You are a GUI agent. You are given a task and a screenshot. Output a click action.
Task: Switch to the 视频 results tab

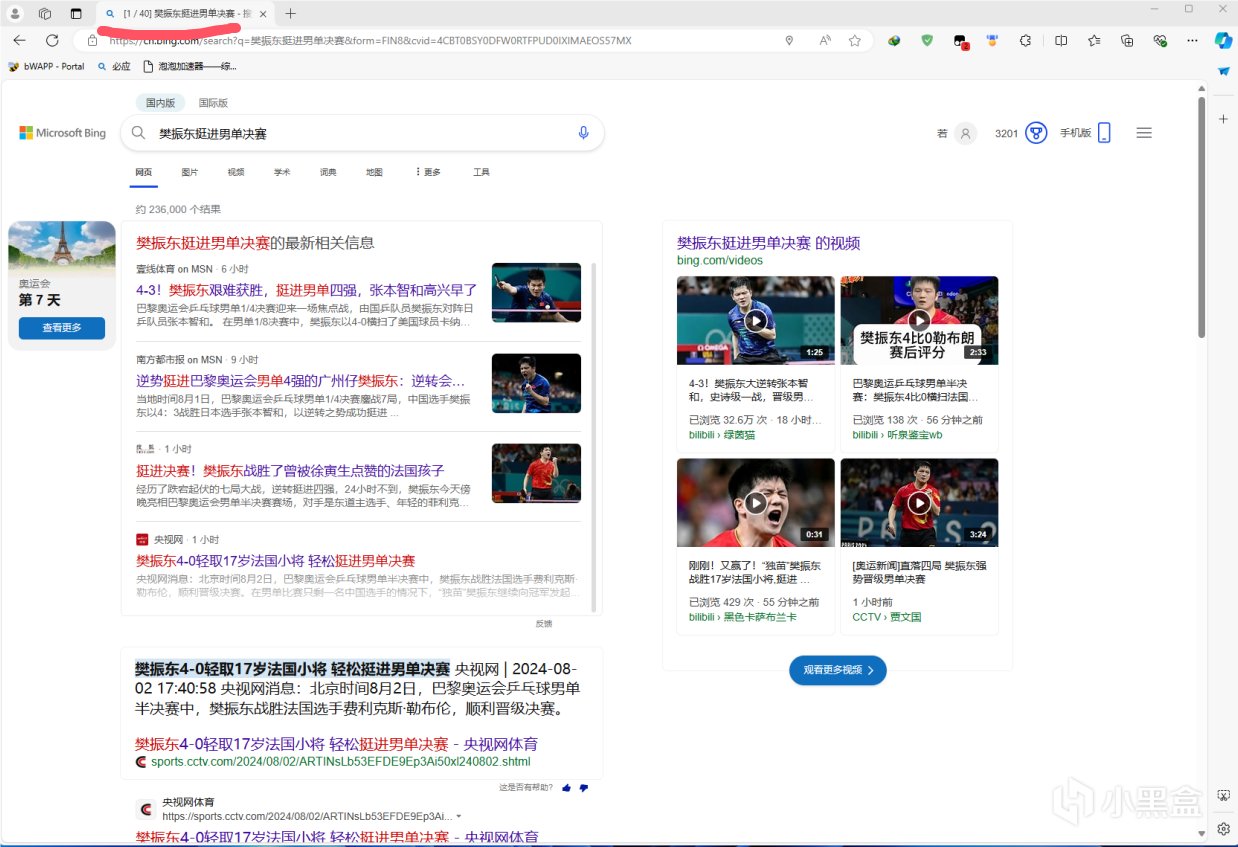pos(236,172)
